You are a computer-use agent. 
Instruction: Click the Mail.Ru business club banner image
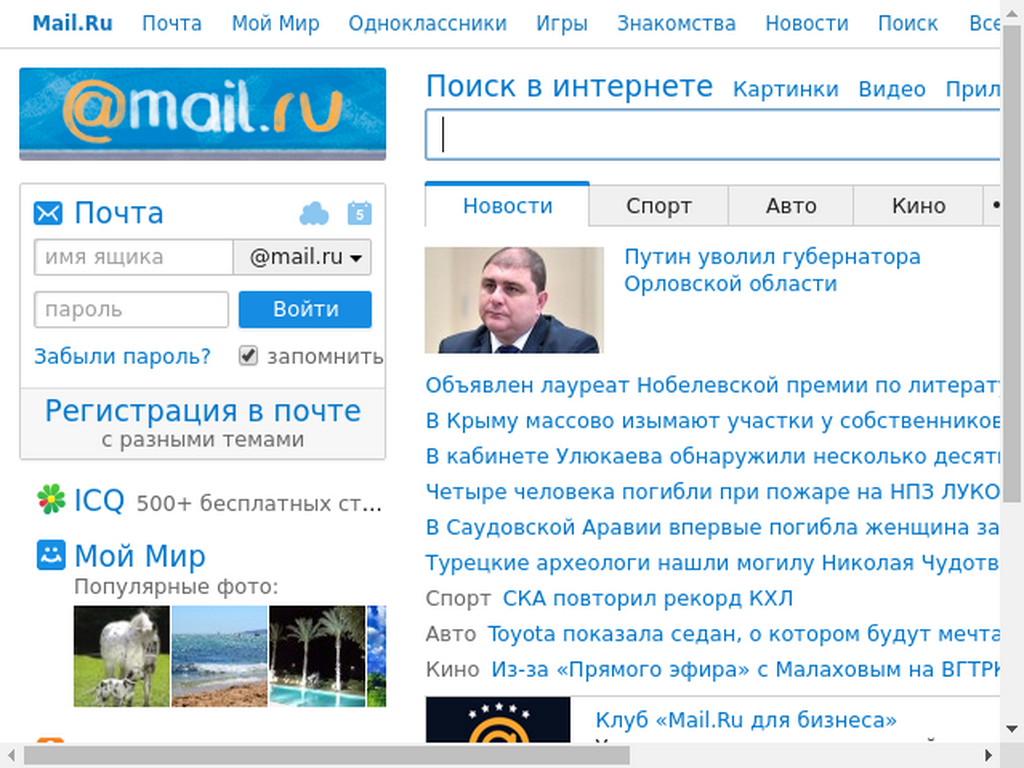pos(498,720)
